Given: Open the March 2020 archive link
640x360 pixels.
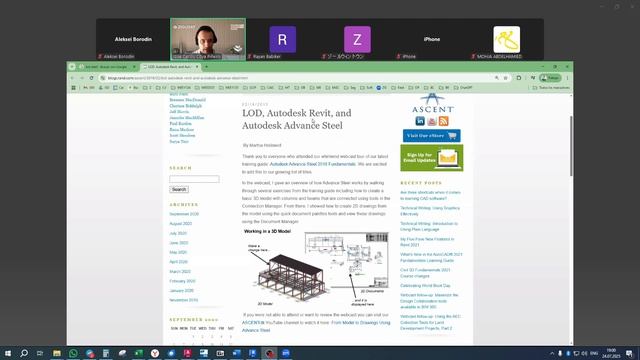Looking at the screenshot, I should [x=180, y=271].
